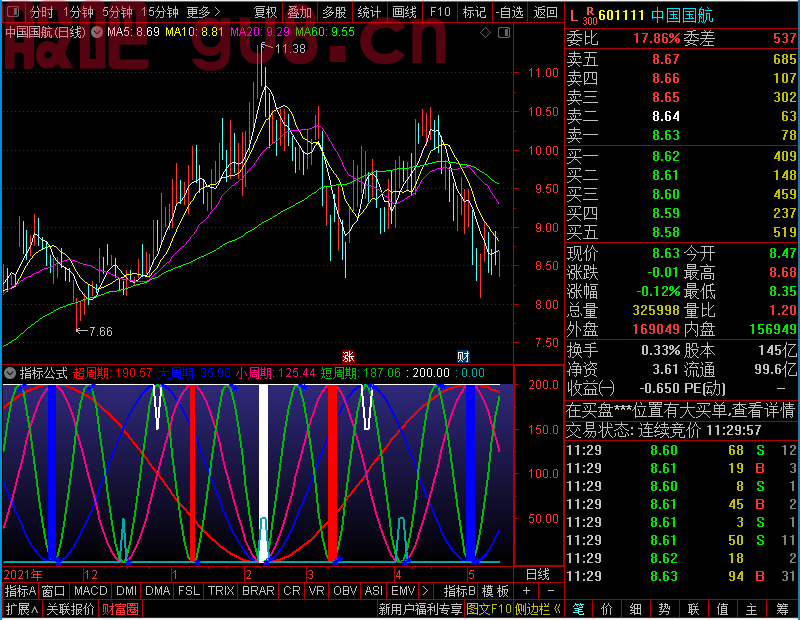Image resolution: width=800 pixels, height=620 pixels.
Task: Open the dropdown arrow beside 中国国航(日线)
Action: click(96, 33)
